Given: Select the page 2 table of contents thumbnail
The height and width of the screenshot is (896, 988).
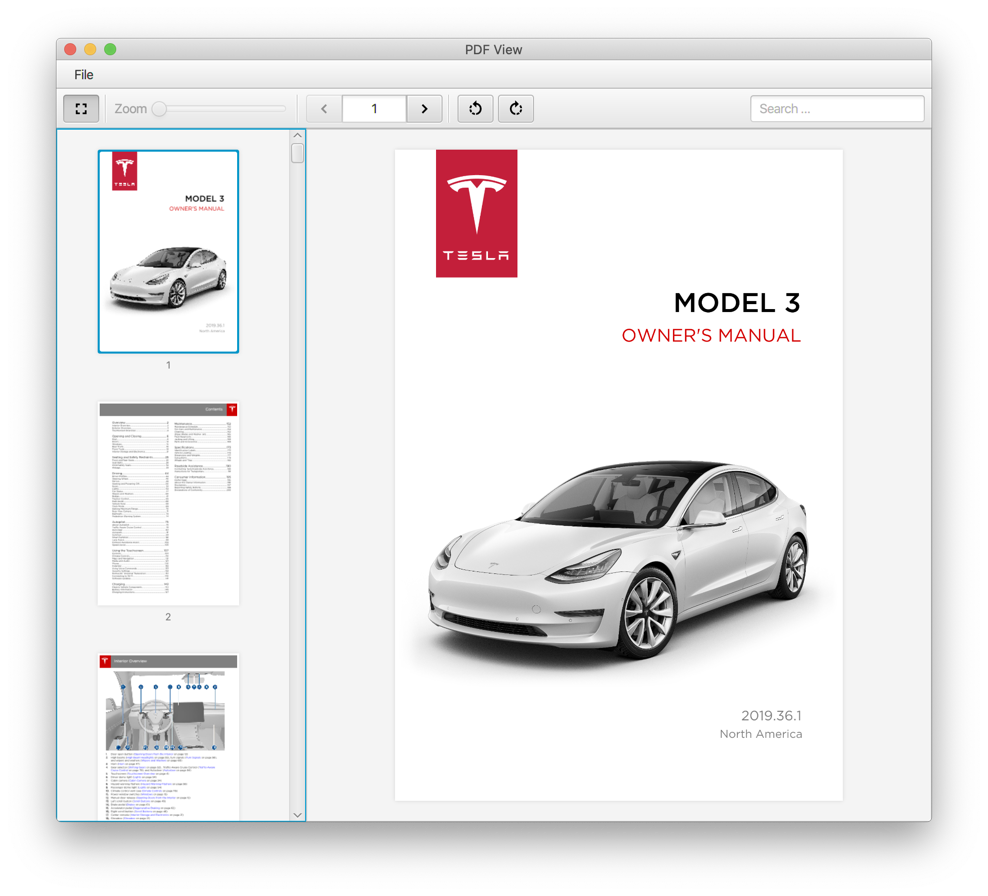Looking at the screenshot, I should coord(168,500).
